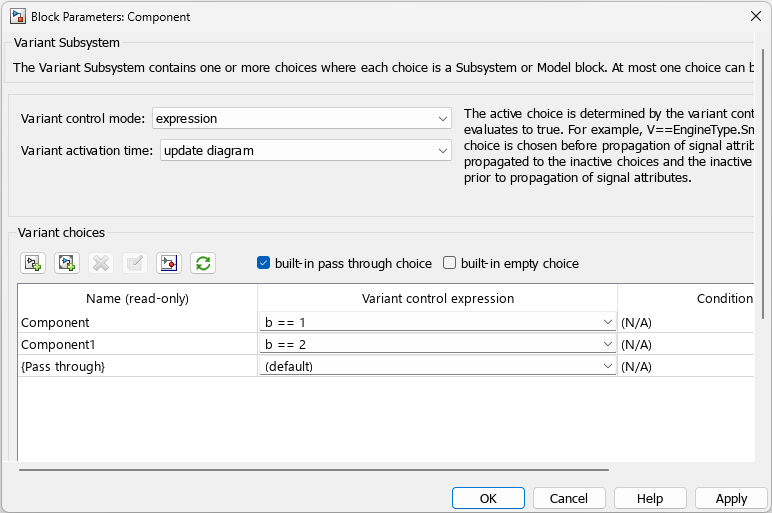The height and width of the screenshot is (513, 772).
Task: Click the add new Subsystem choice icon
Action: 33,263
